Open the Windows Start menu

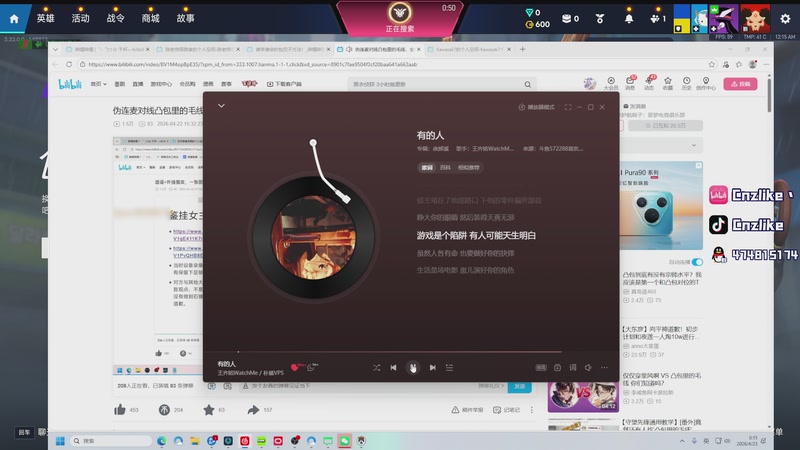click(60, 441)
